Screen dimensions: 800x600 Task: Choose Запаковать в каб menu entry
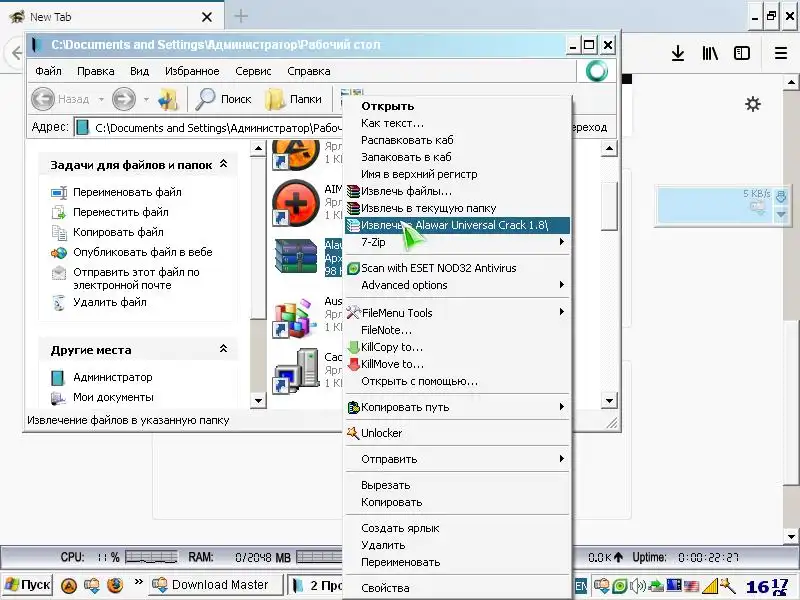(406, 157)
